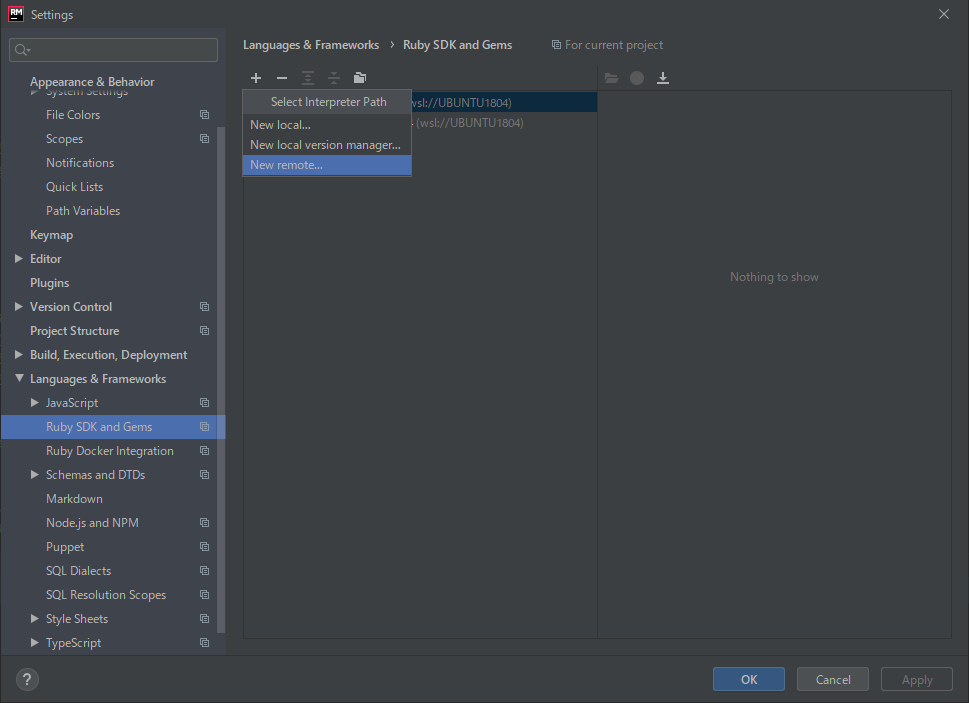Expand the Schemas and DTDs node

click(35, 474)
